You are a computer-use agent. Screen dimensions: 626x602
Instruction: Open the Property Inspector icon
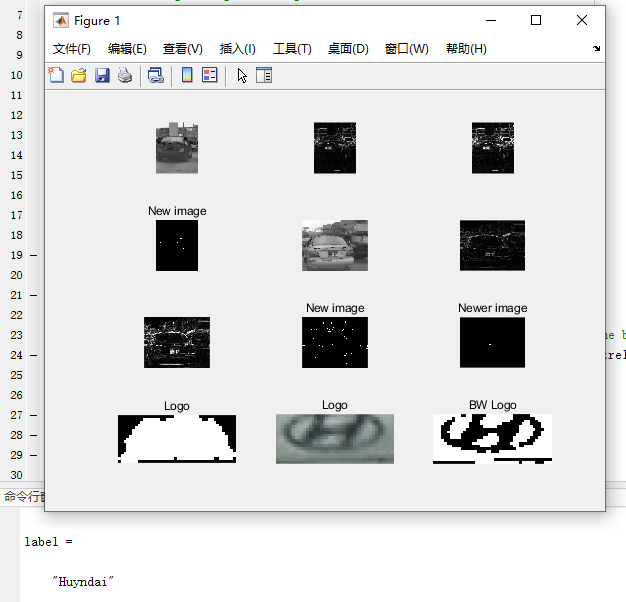[x=264, y=75]
